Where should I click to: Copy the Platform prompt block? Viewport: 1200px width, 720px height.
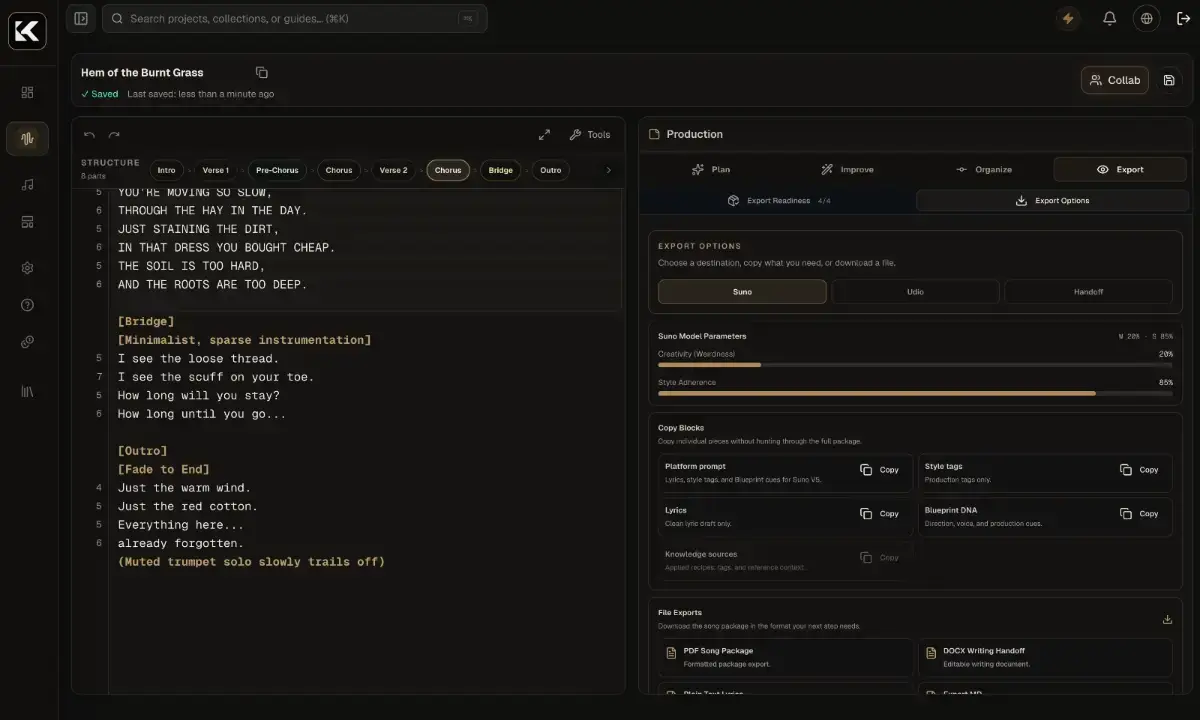tap(880, 470)
